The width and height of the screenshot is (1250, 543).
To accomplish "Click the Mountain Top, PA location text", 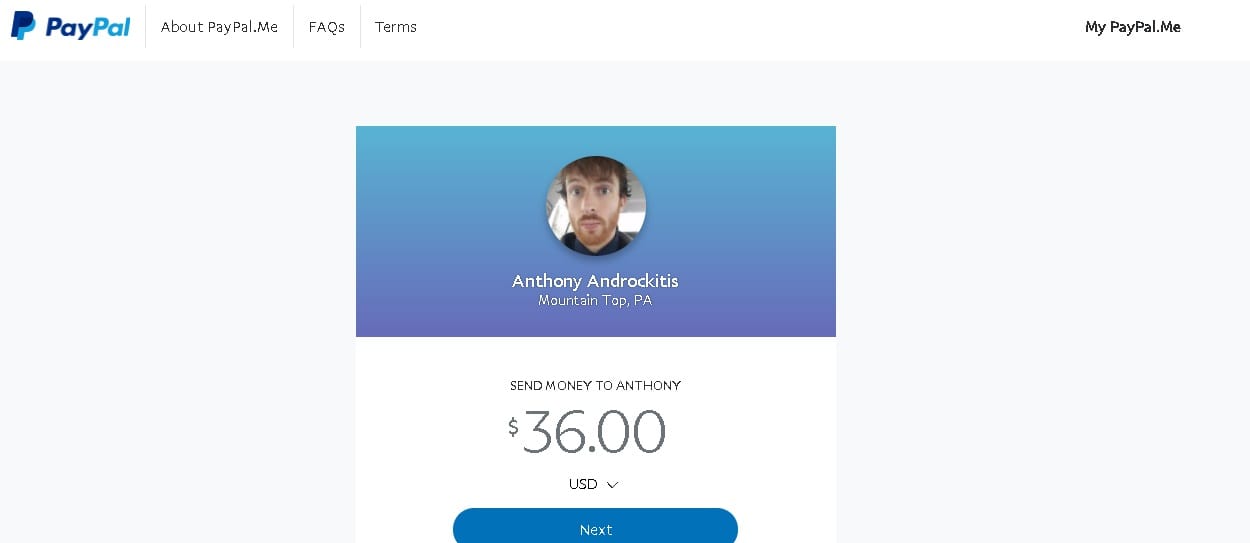I will 595,300.
